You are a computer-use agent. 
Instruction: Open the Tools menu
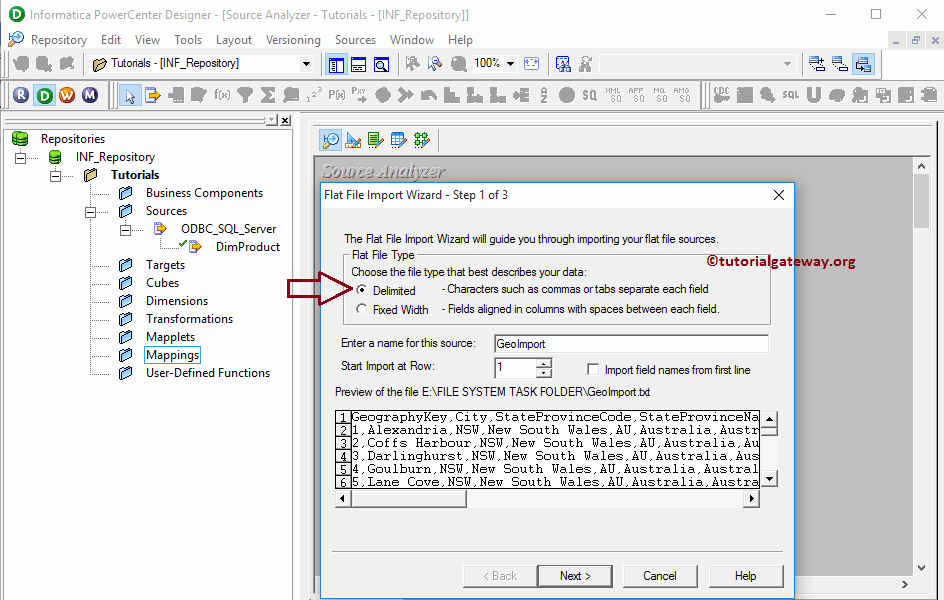[188, 40]
